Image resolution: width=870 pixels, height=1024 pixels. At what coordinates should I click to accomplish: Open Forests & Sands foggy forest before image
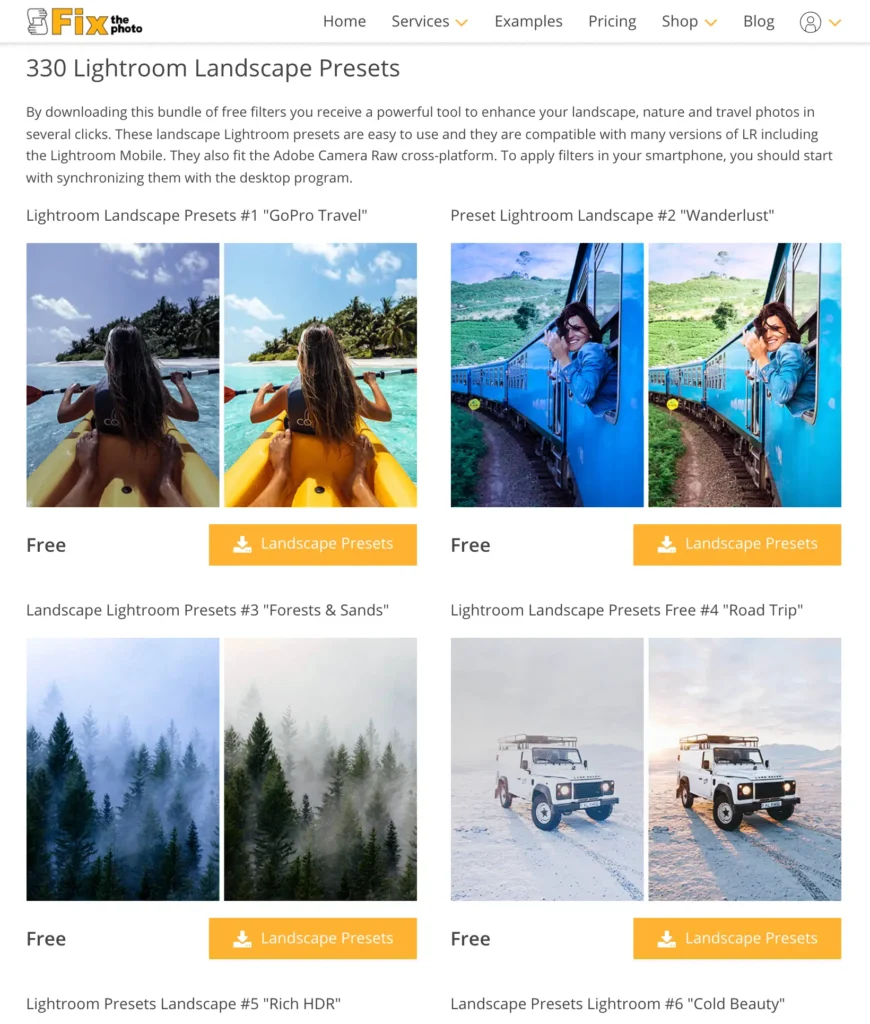[x=123, y=769]
